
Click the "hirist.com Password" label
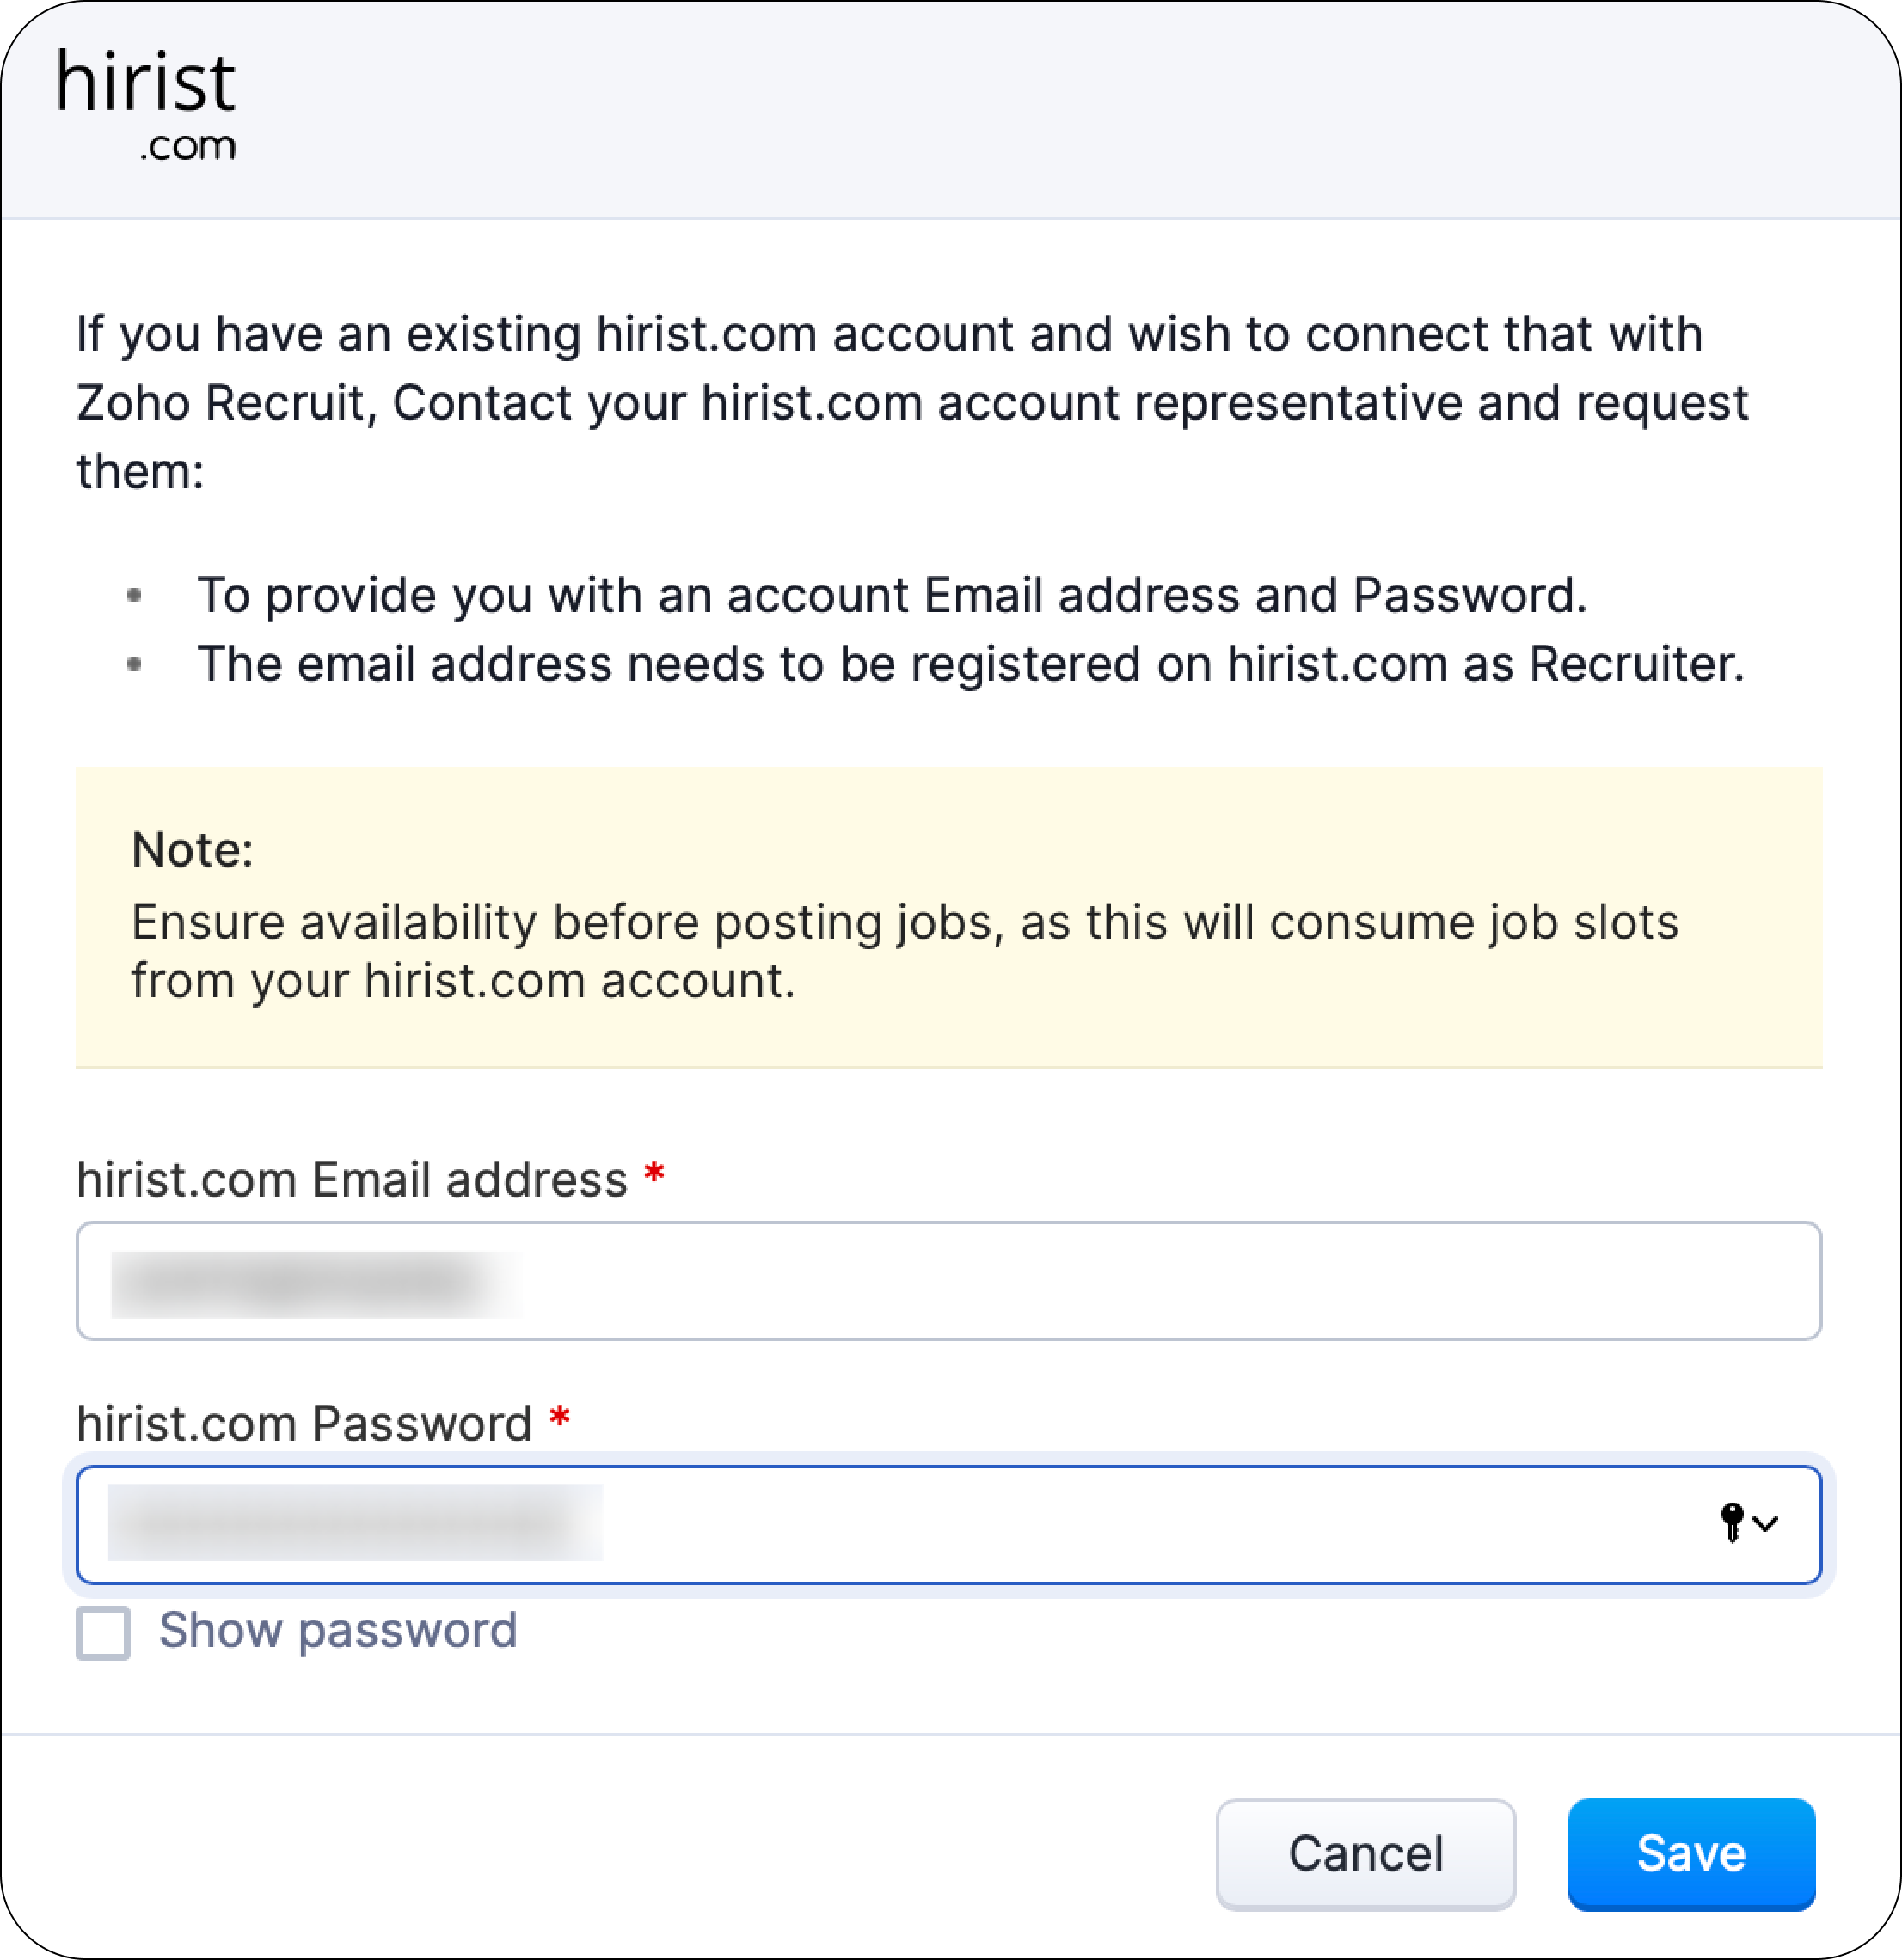pos(304,1423)
